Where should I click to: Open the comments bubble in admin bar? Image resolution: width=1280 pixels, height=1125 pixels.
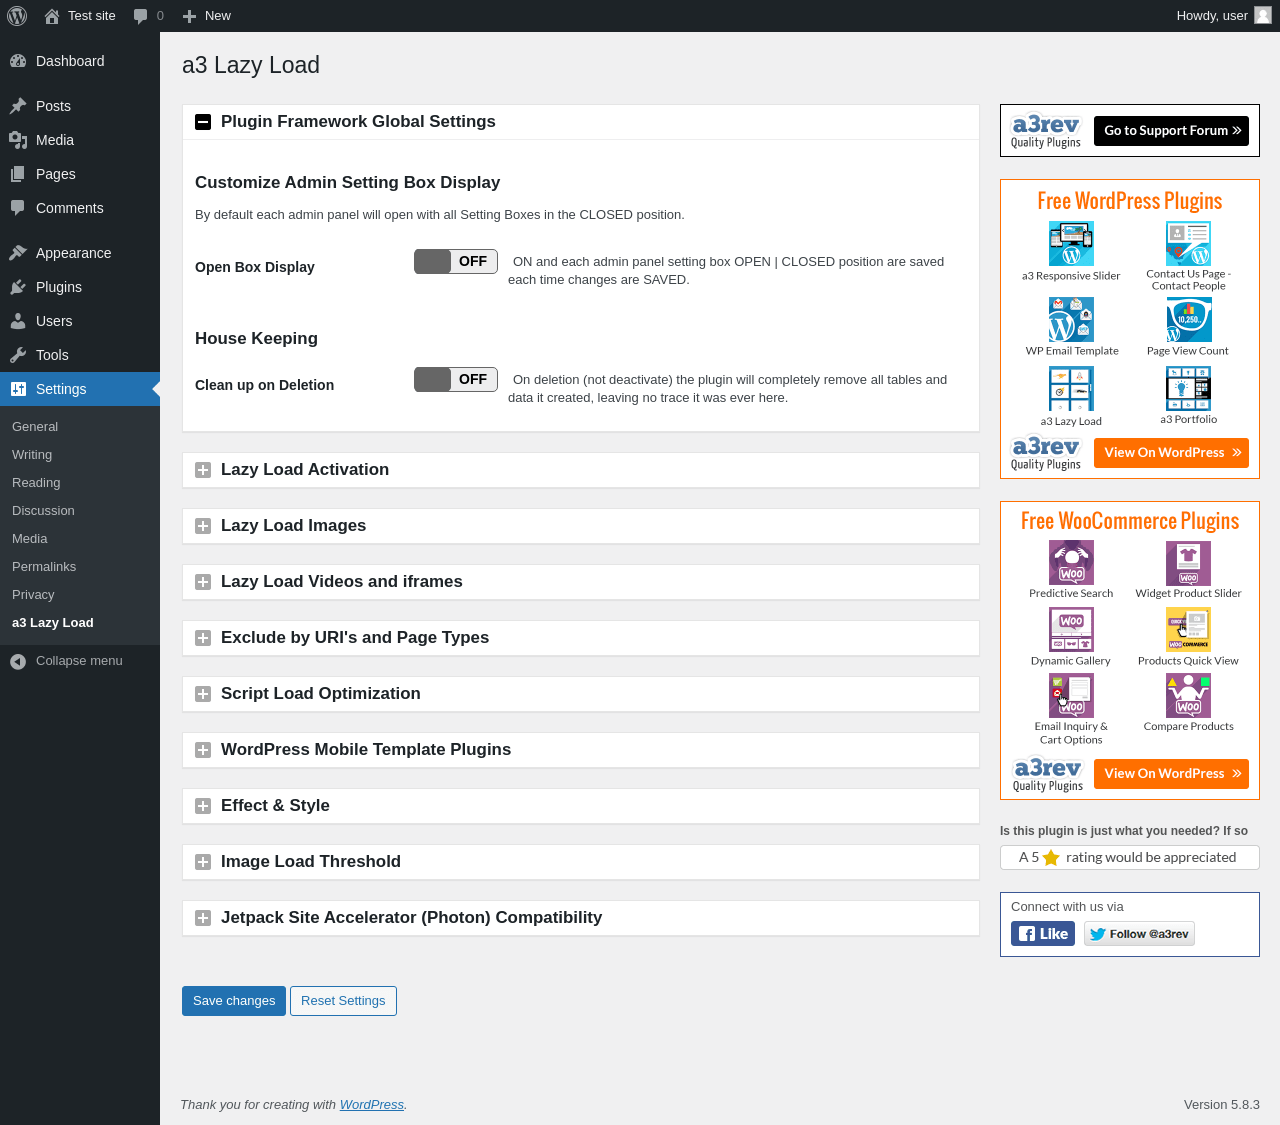tap(141, 16)
